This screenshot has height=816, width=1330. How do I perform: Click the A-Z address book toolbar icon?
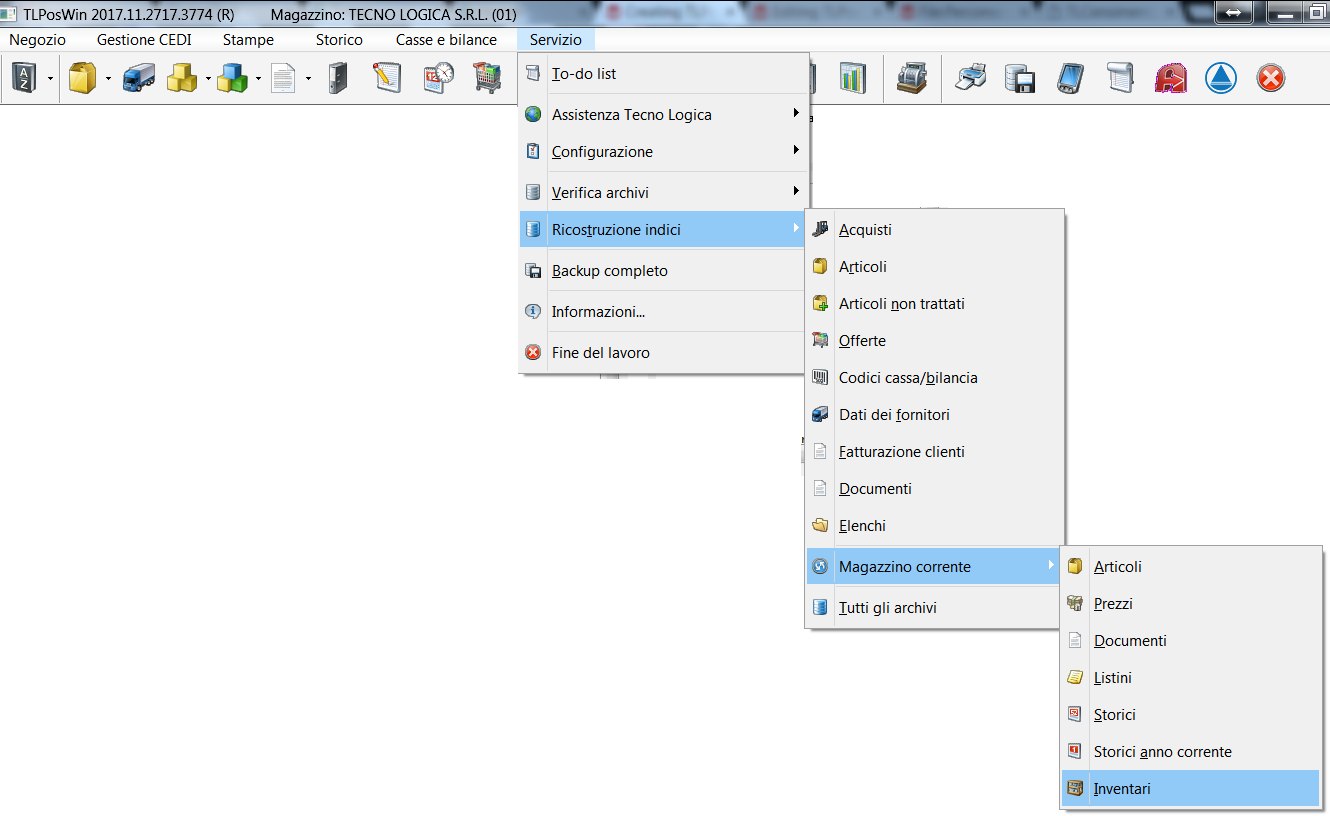click(x=23, y=79)
